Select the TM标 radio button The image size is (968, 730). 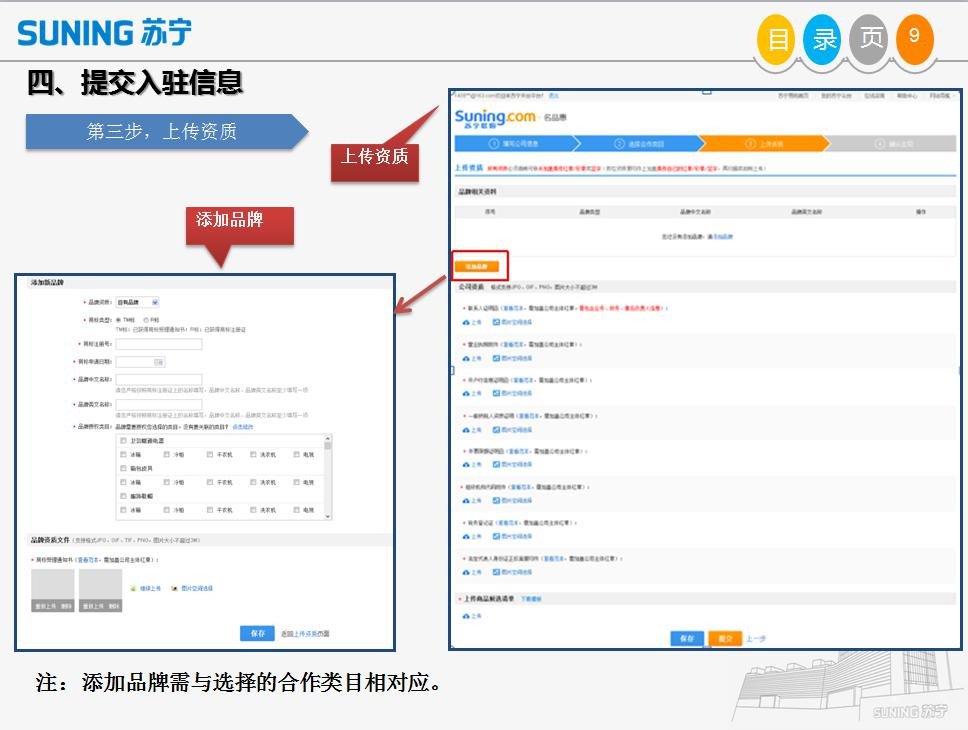pos(119,320)
